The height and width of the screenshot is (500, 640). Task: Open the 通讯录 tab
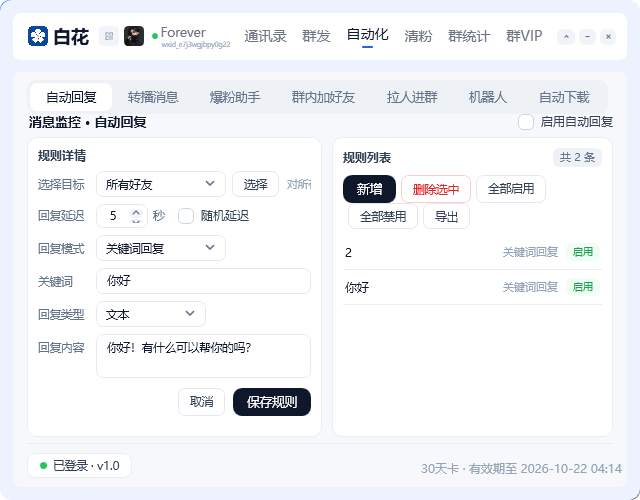pos(265,36)
